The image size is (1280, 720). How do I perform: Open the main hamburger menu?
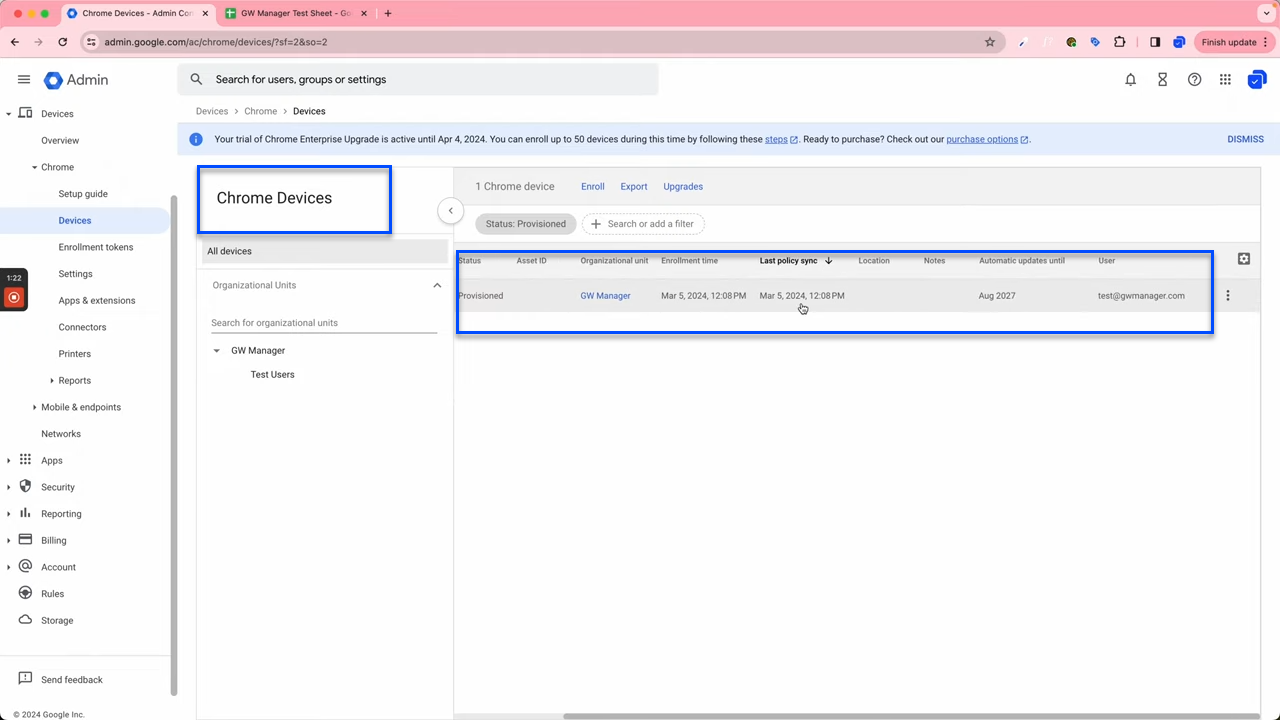pyautogui.click(x=24, y=80)
